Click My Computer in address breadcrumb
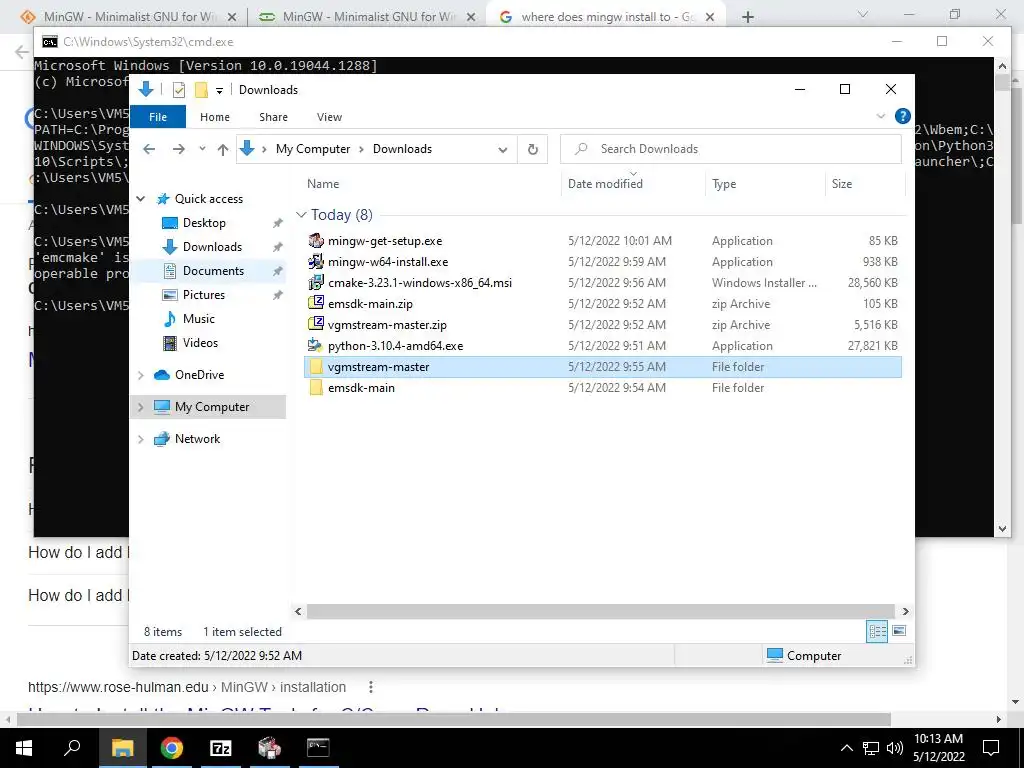The width and height of the screenshot is (1024, 768). click(313, 149)
